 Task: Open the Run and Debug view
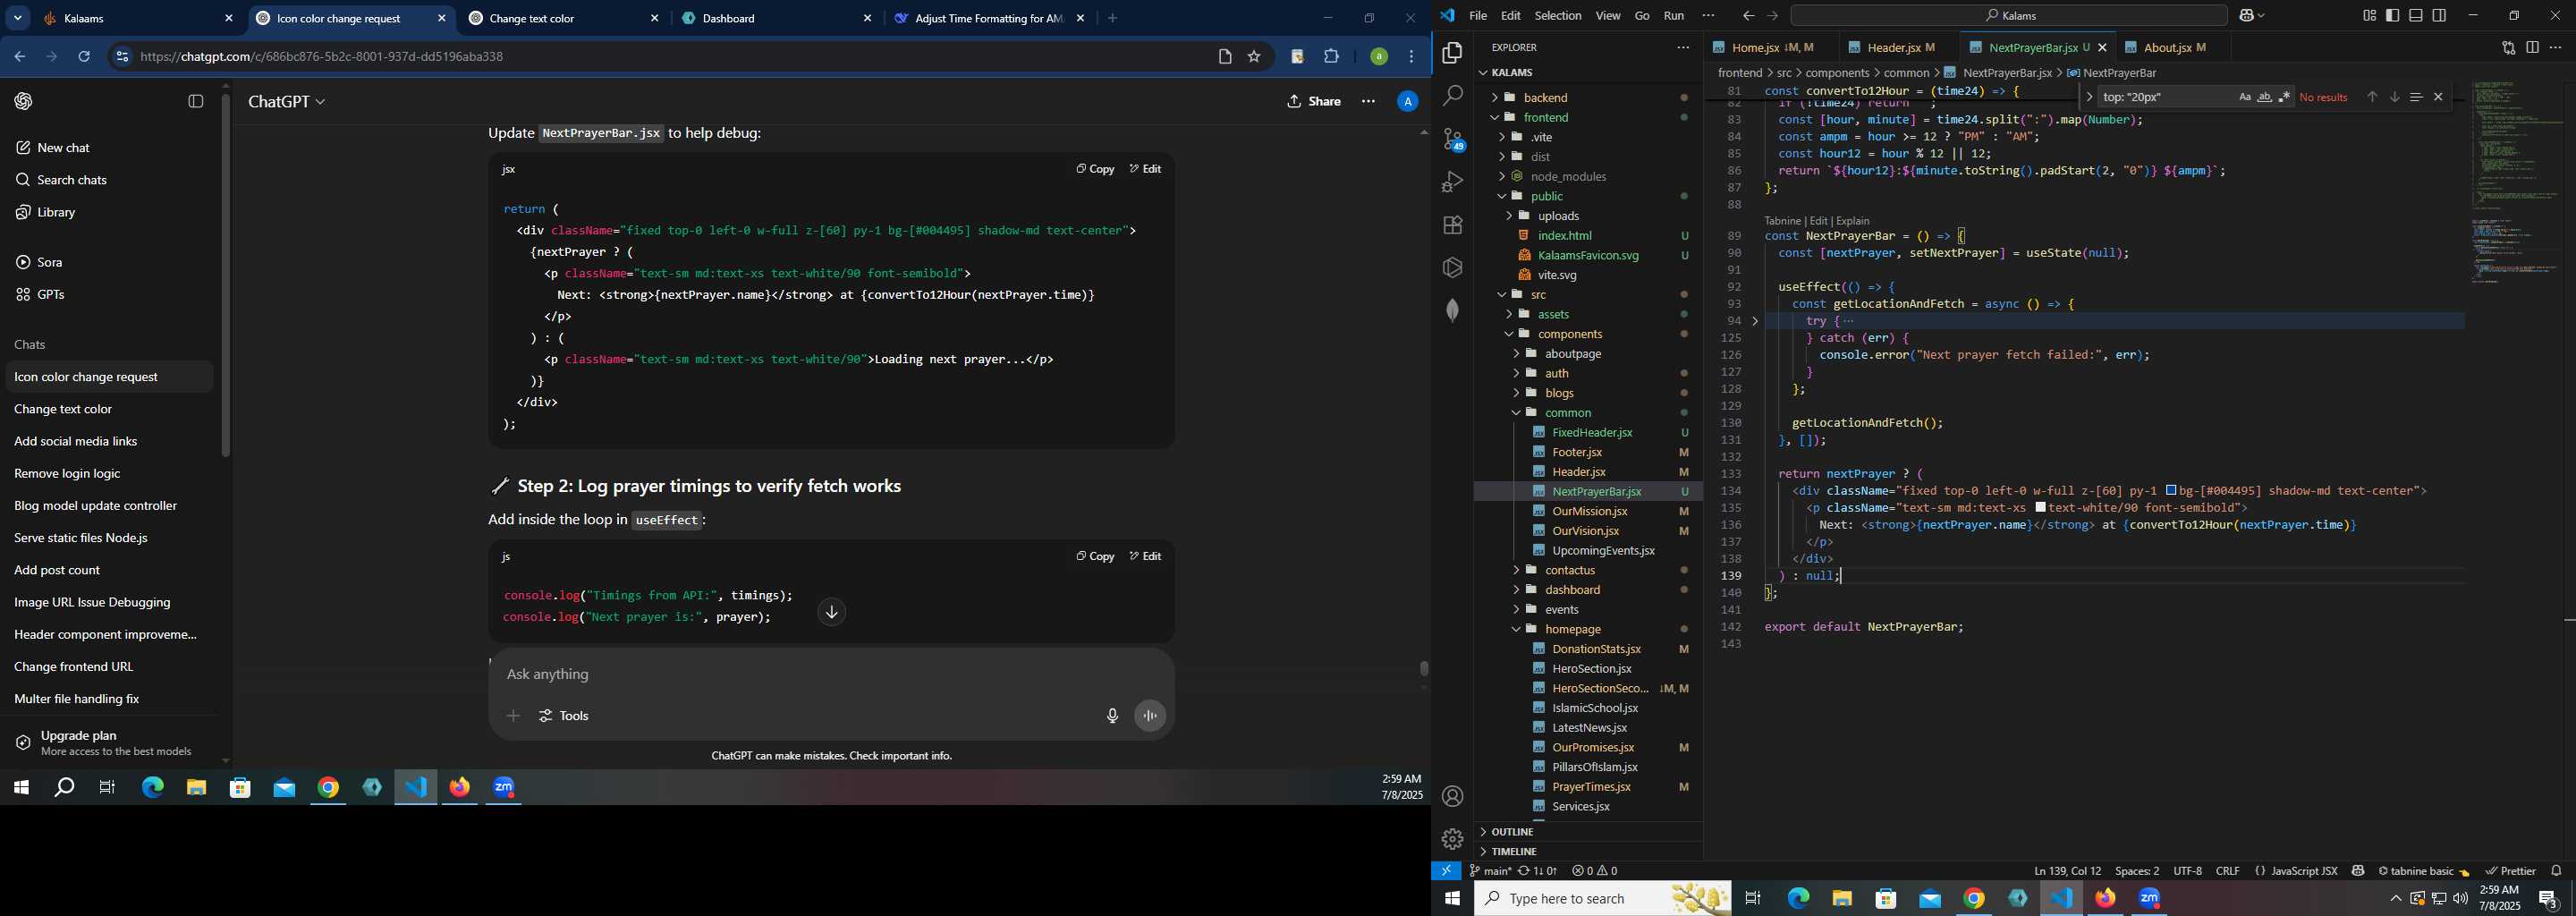(x=1452, y=182)
